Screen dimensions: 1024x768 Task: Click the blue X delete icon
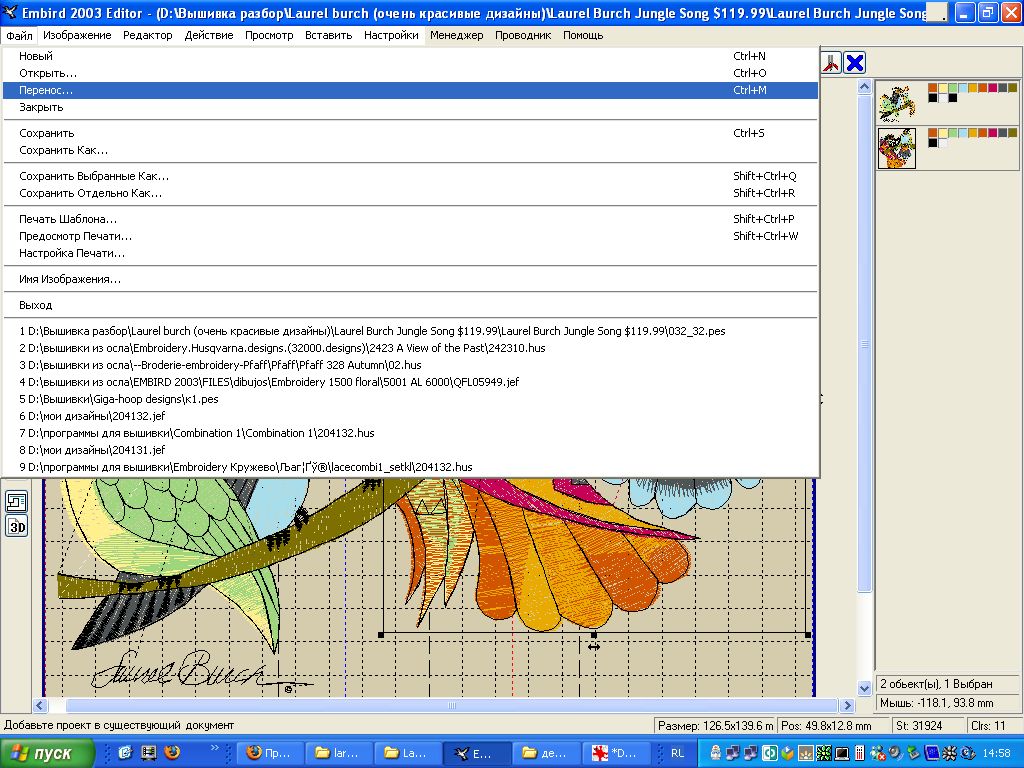pyautogui.click(x=855, y=64)
